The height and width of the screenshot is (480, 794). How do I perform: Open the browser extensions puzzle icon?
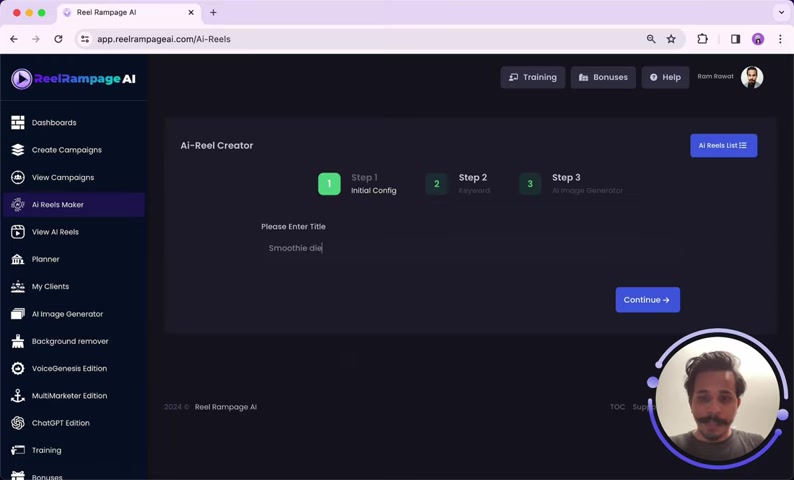click(x=702, y=39)
